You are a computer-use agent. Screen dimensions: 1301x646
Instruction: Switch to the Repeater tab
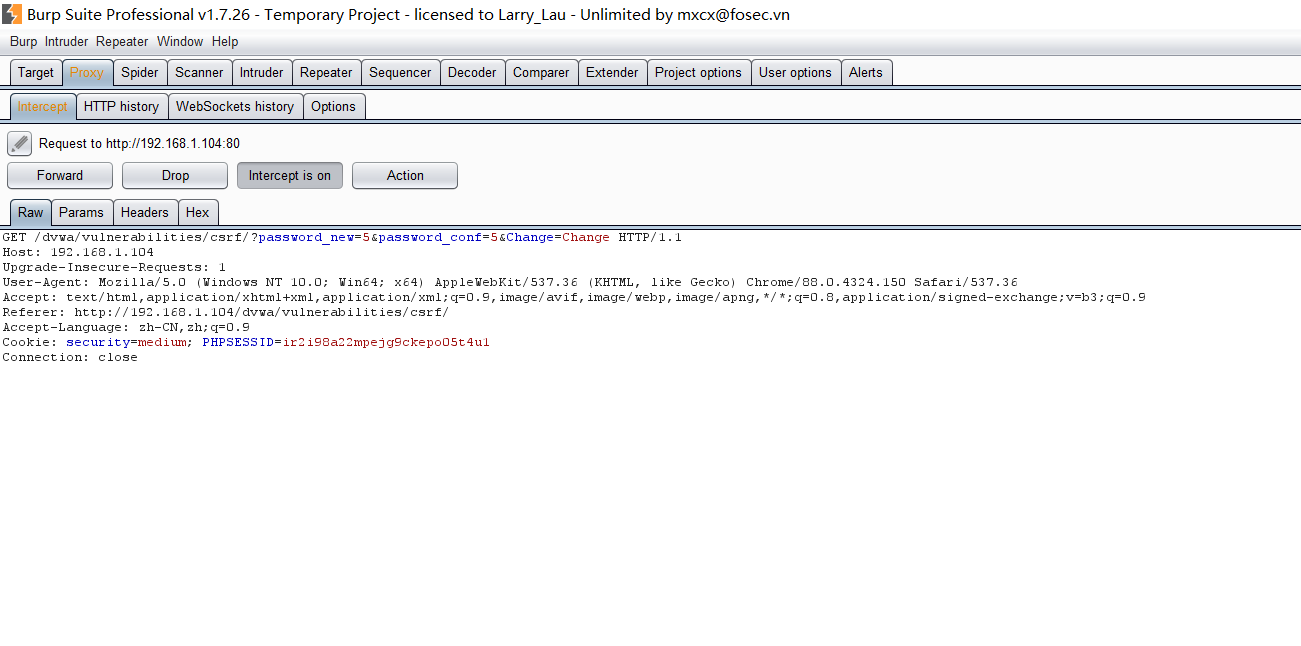point(326,73)
